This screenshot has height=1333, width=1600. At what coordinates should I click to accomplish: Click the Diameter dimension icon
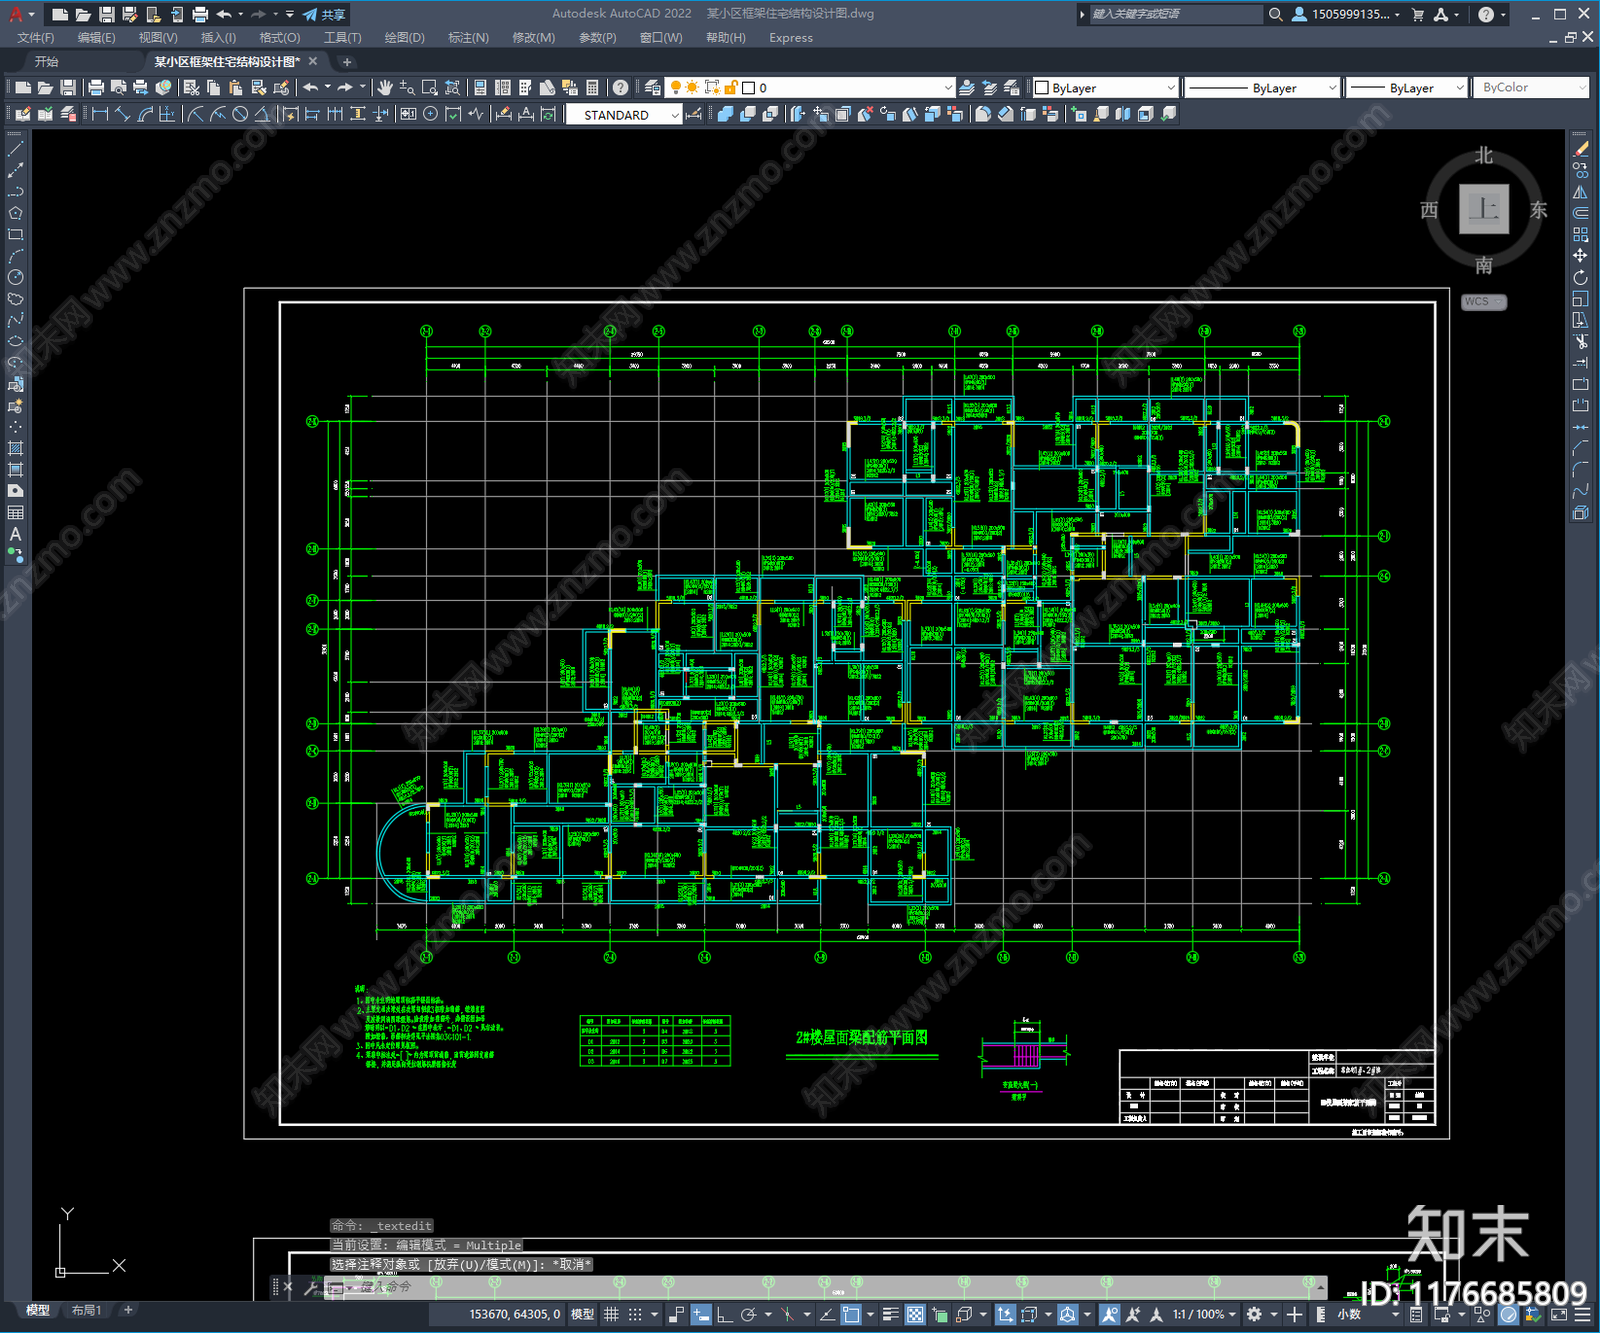[240, 114]
